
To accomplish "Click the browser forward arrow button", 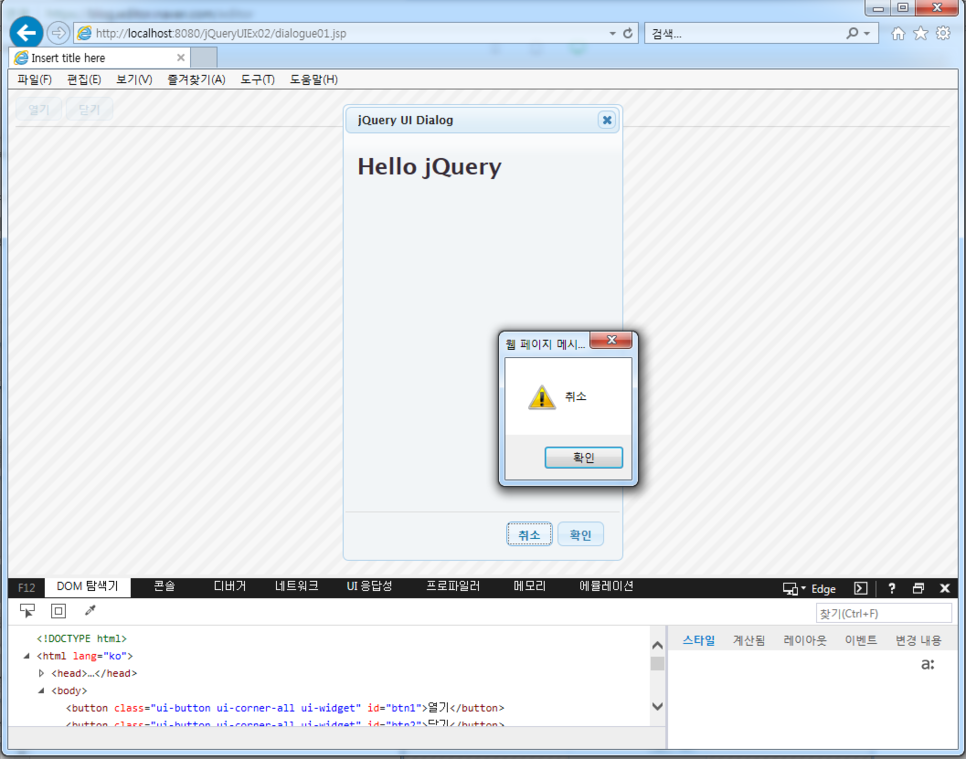I will coord(58,33).
